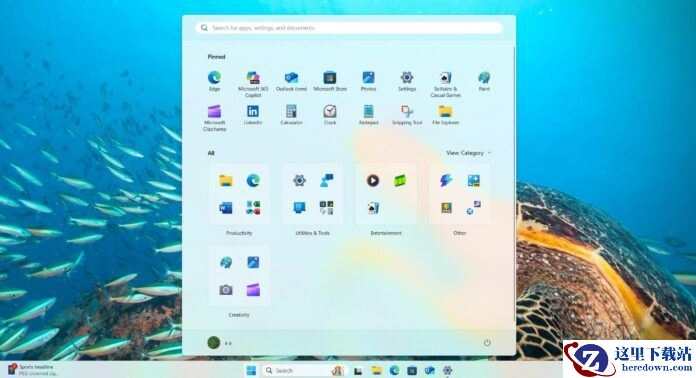Screen dimensions: 696x378
Task: Launch Paint from pinned apps
Action: click(x=484, y=81)
